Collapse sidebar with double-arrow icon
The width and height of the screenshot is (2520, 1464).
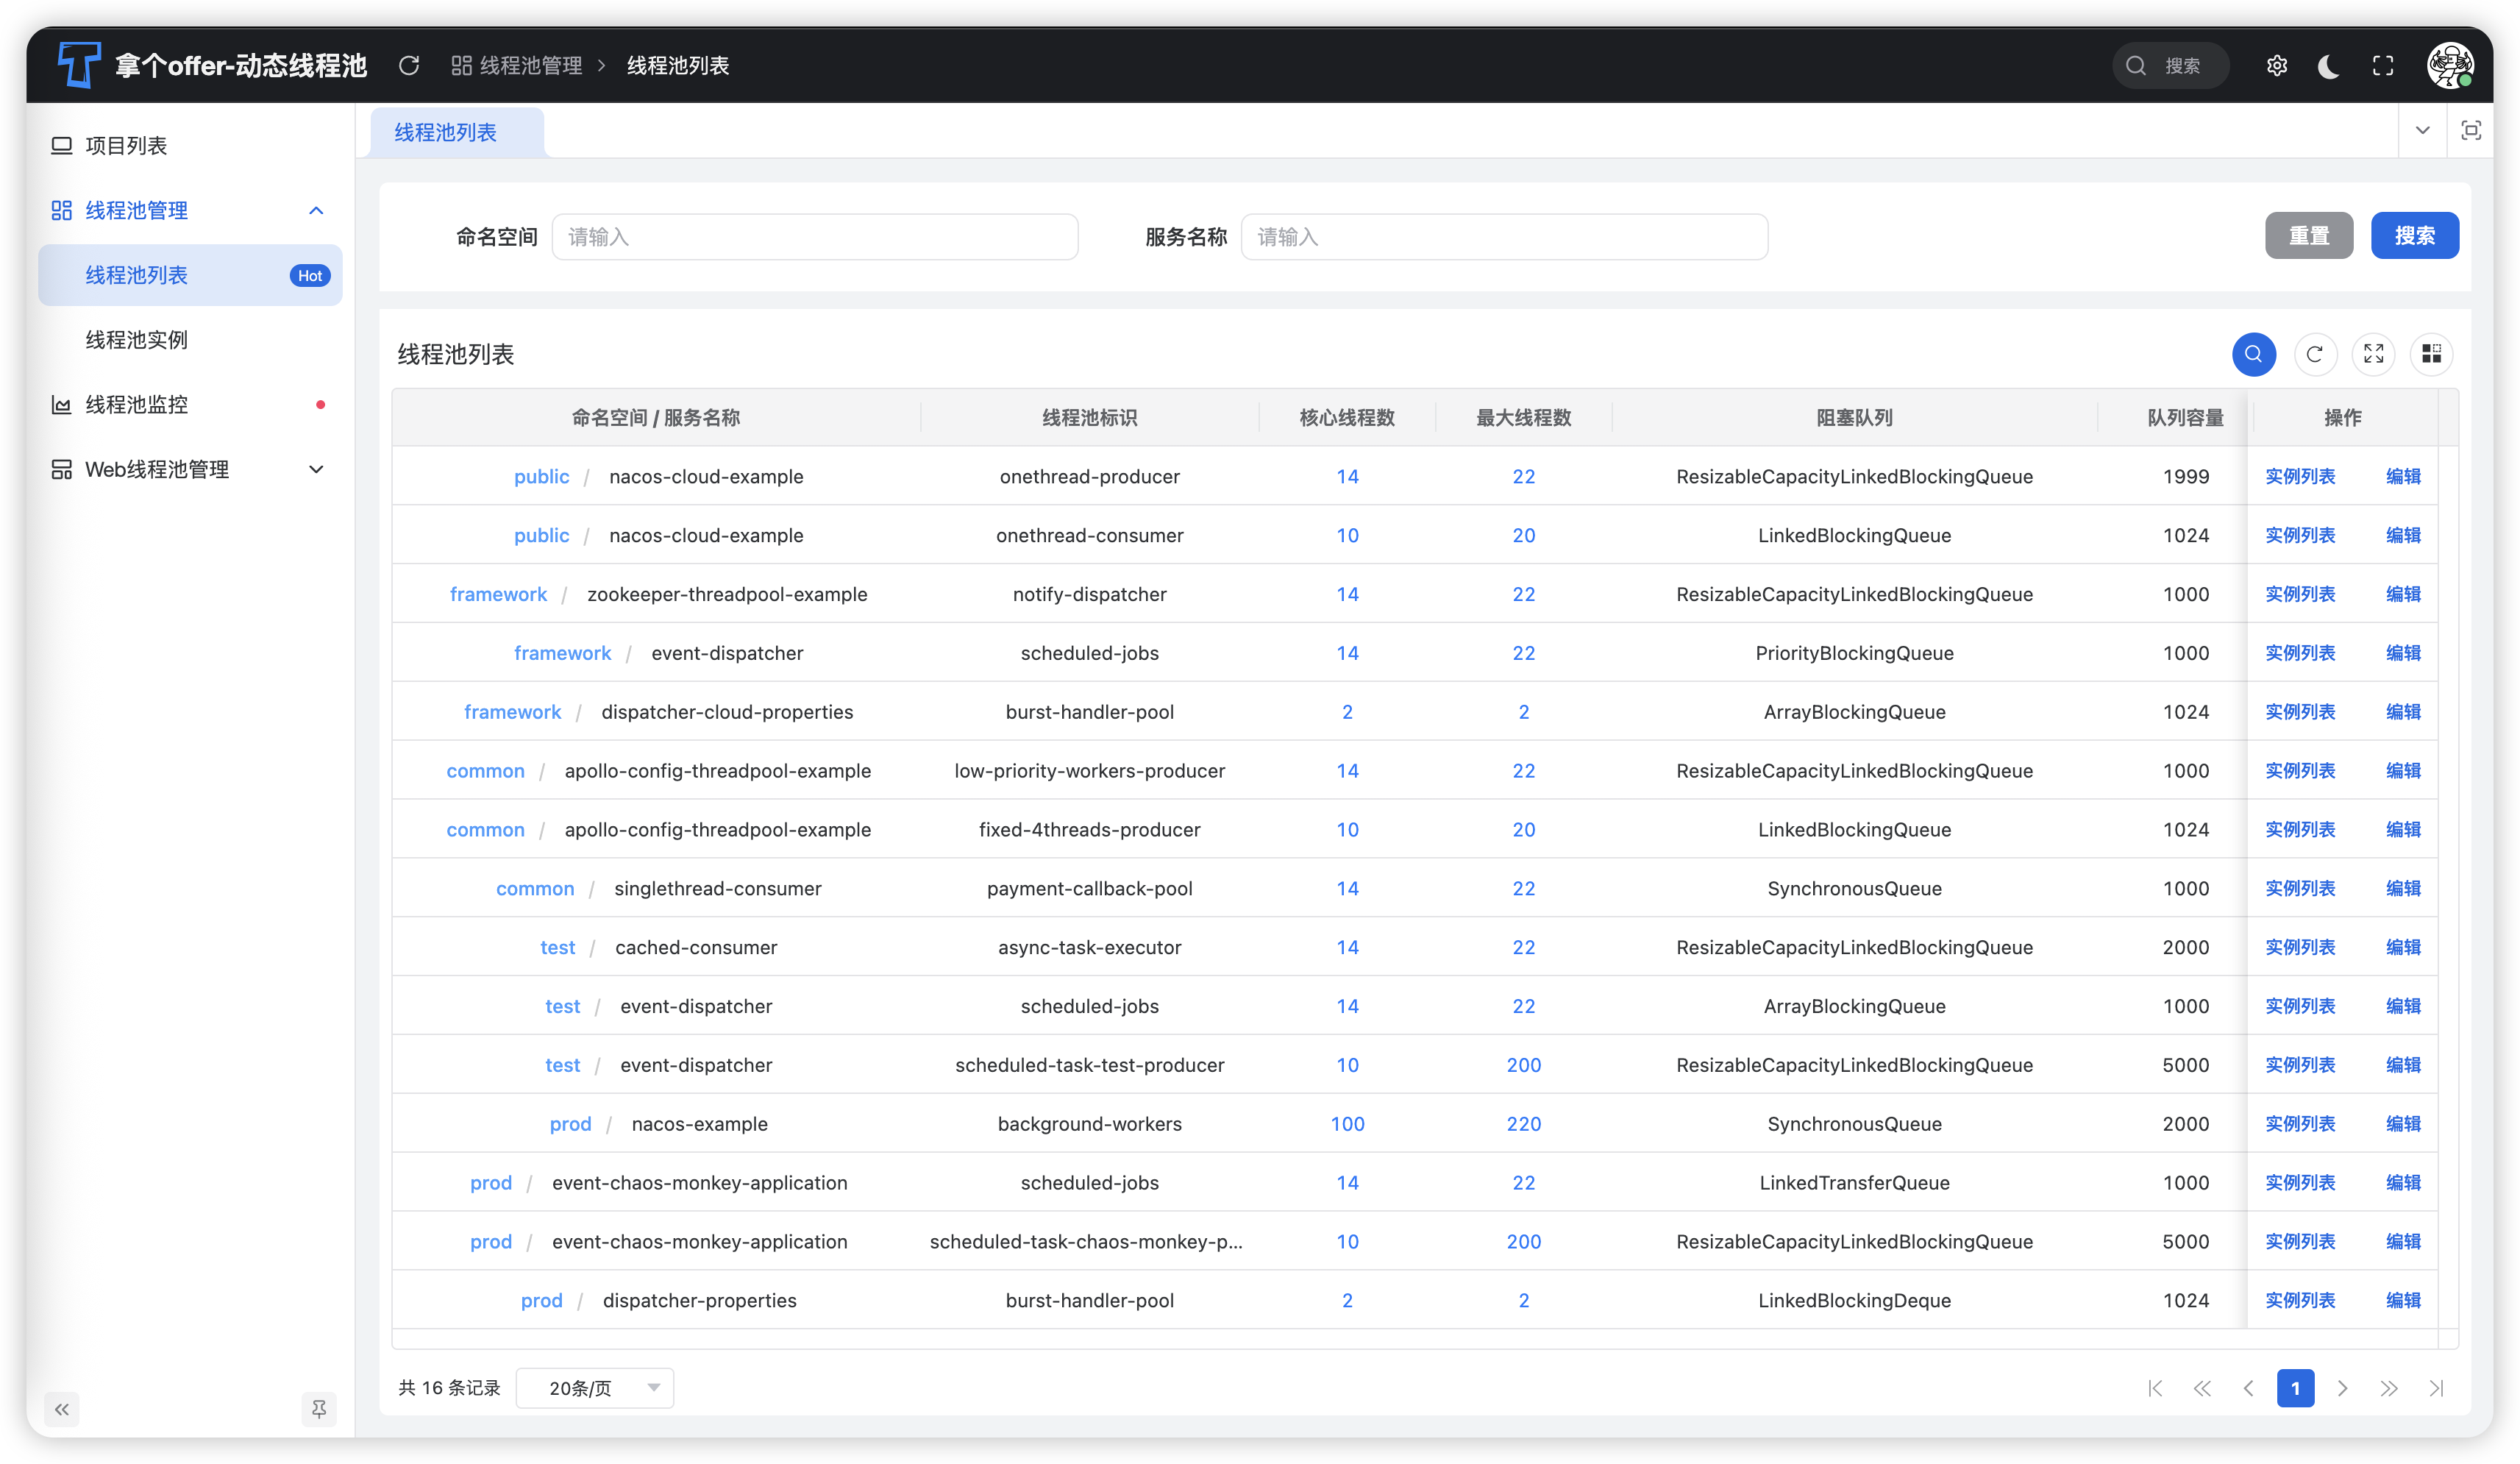point(62,1409)
